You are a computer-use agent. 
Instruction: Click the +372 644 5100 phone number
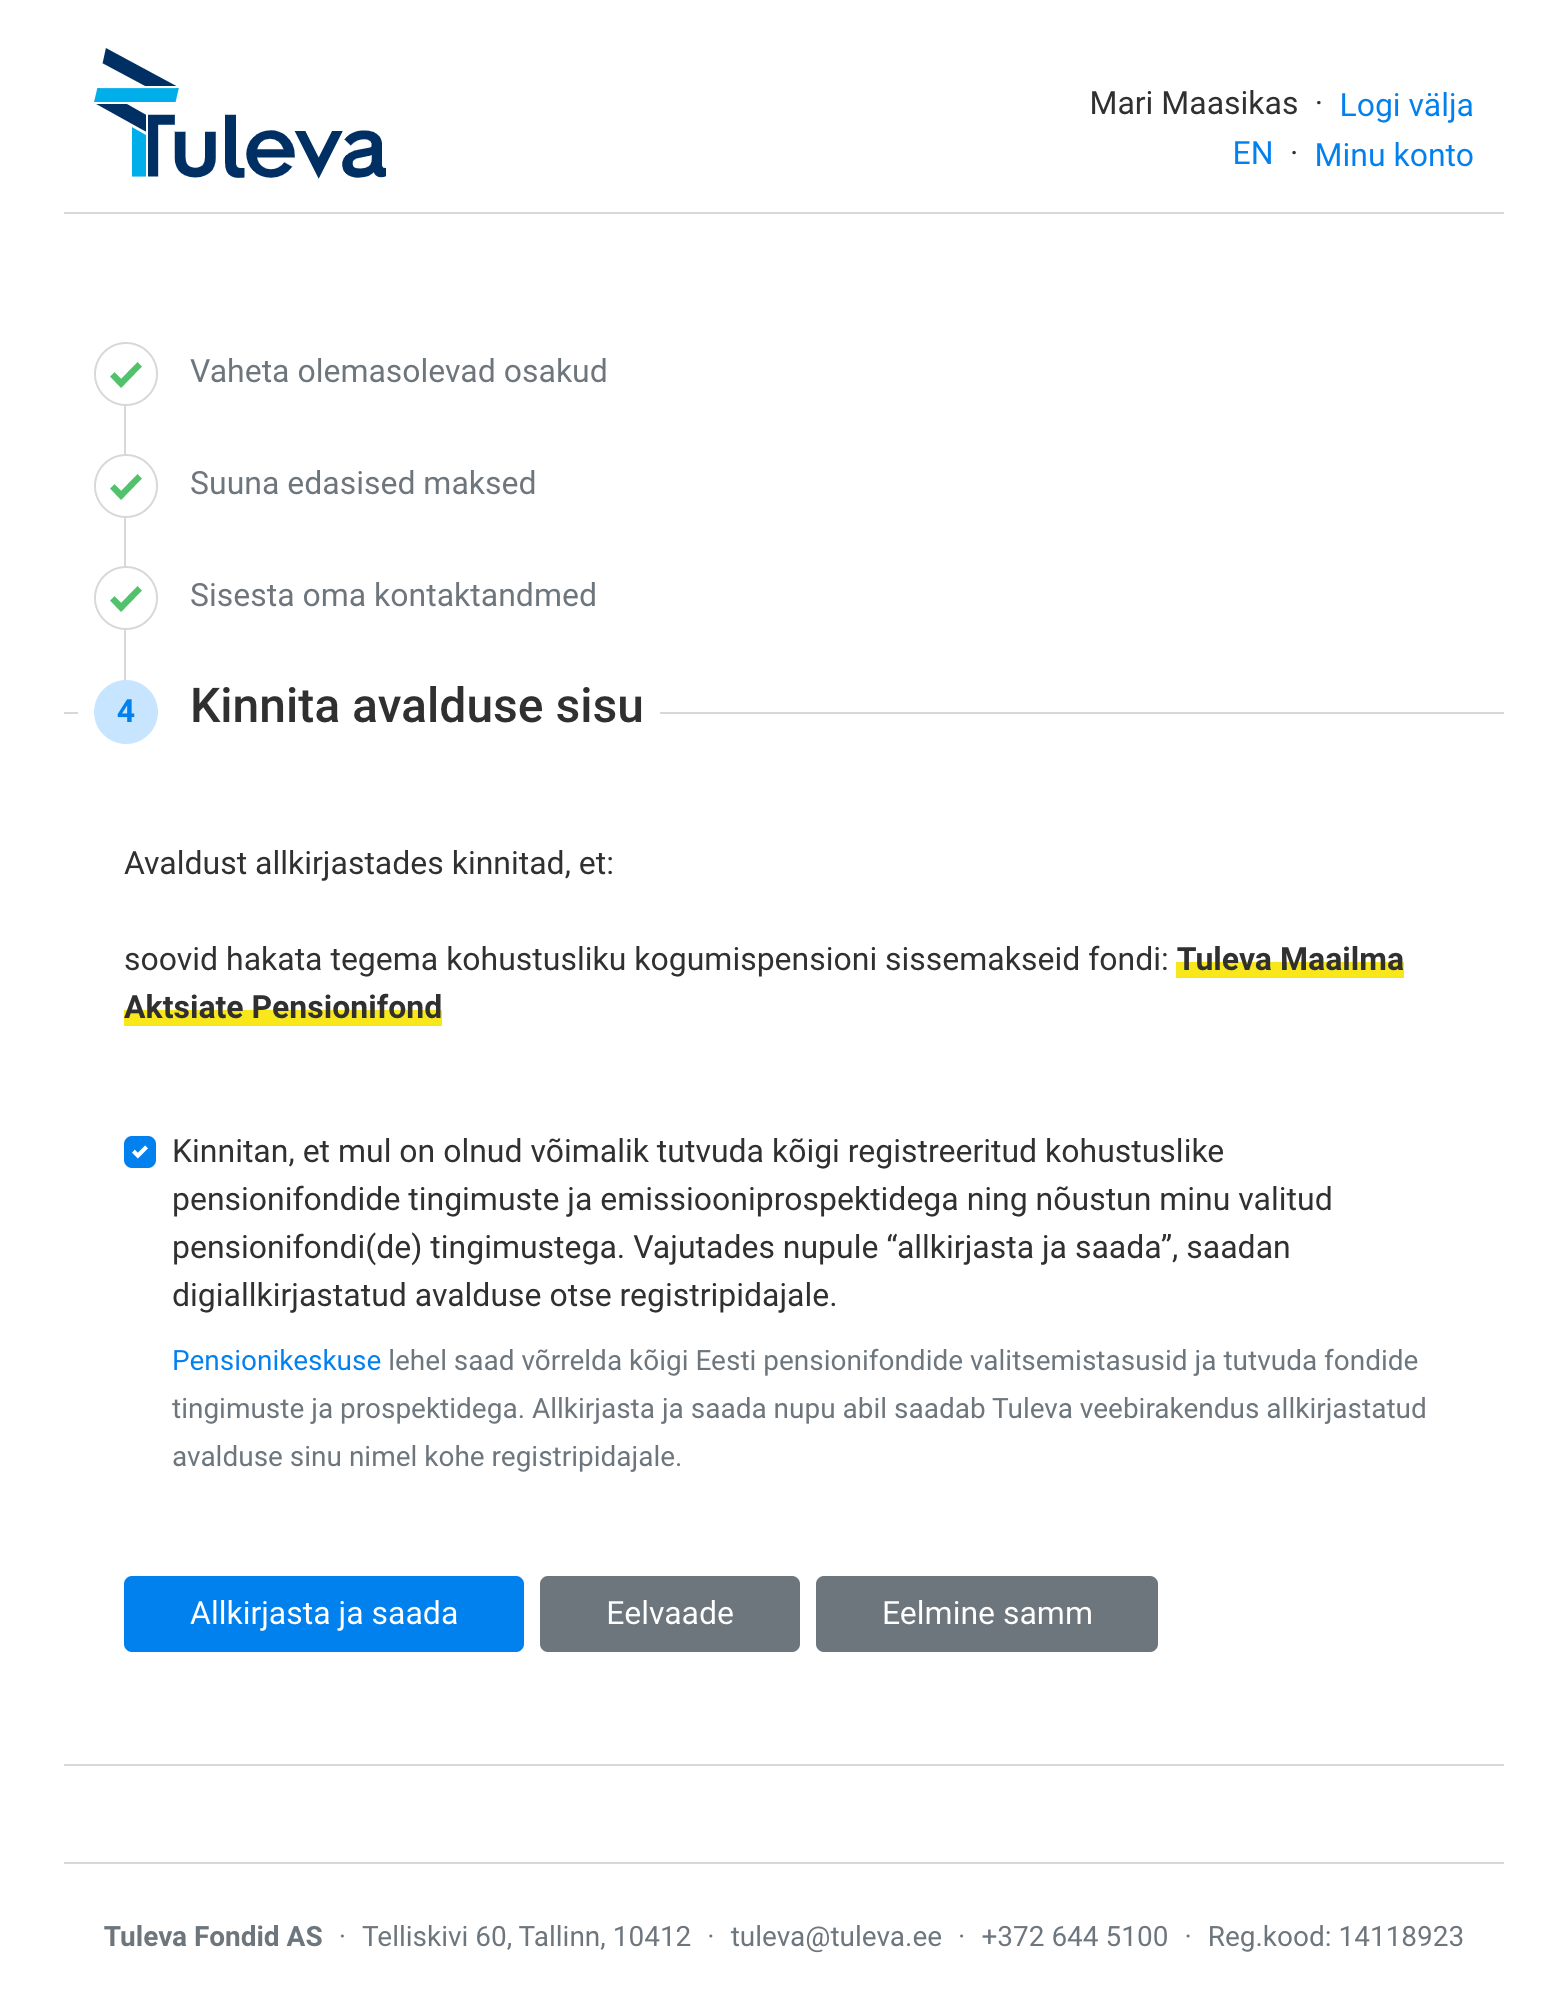click(x=1074, y=1937)
